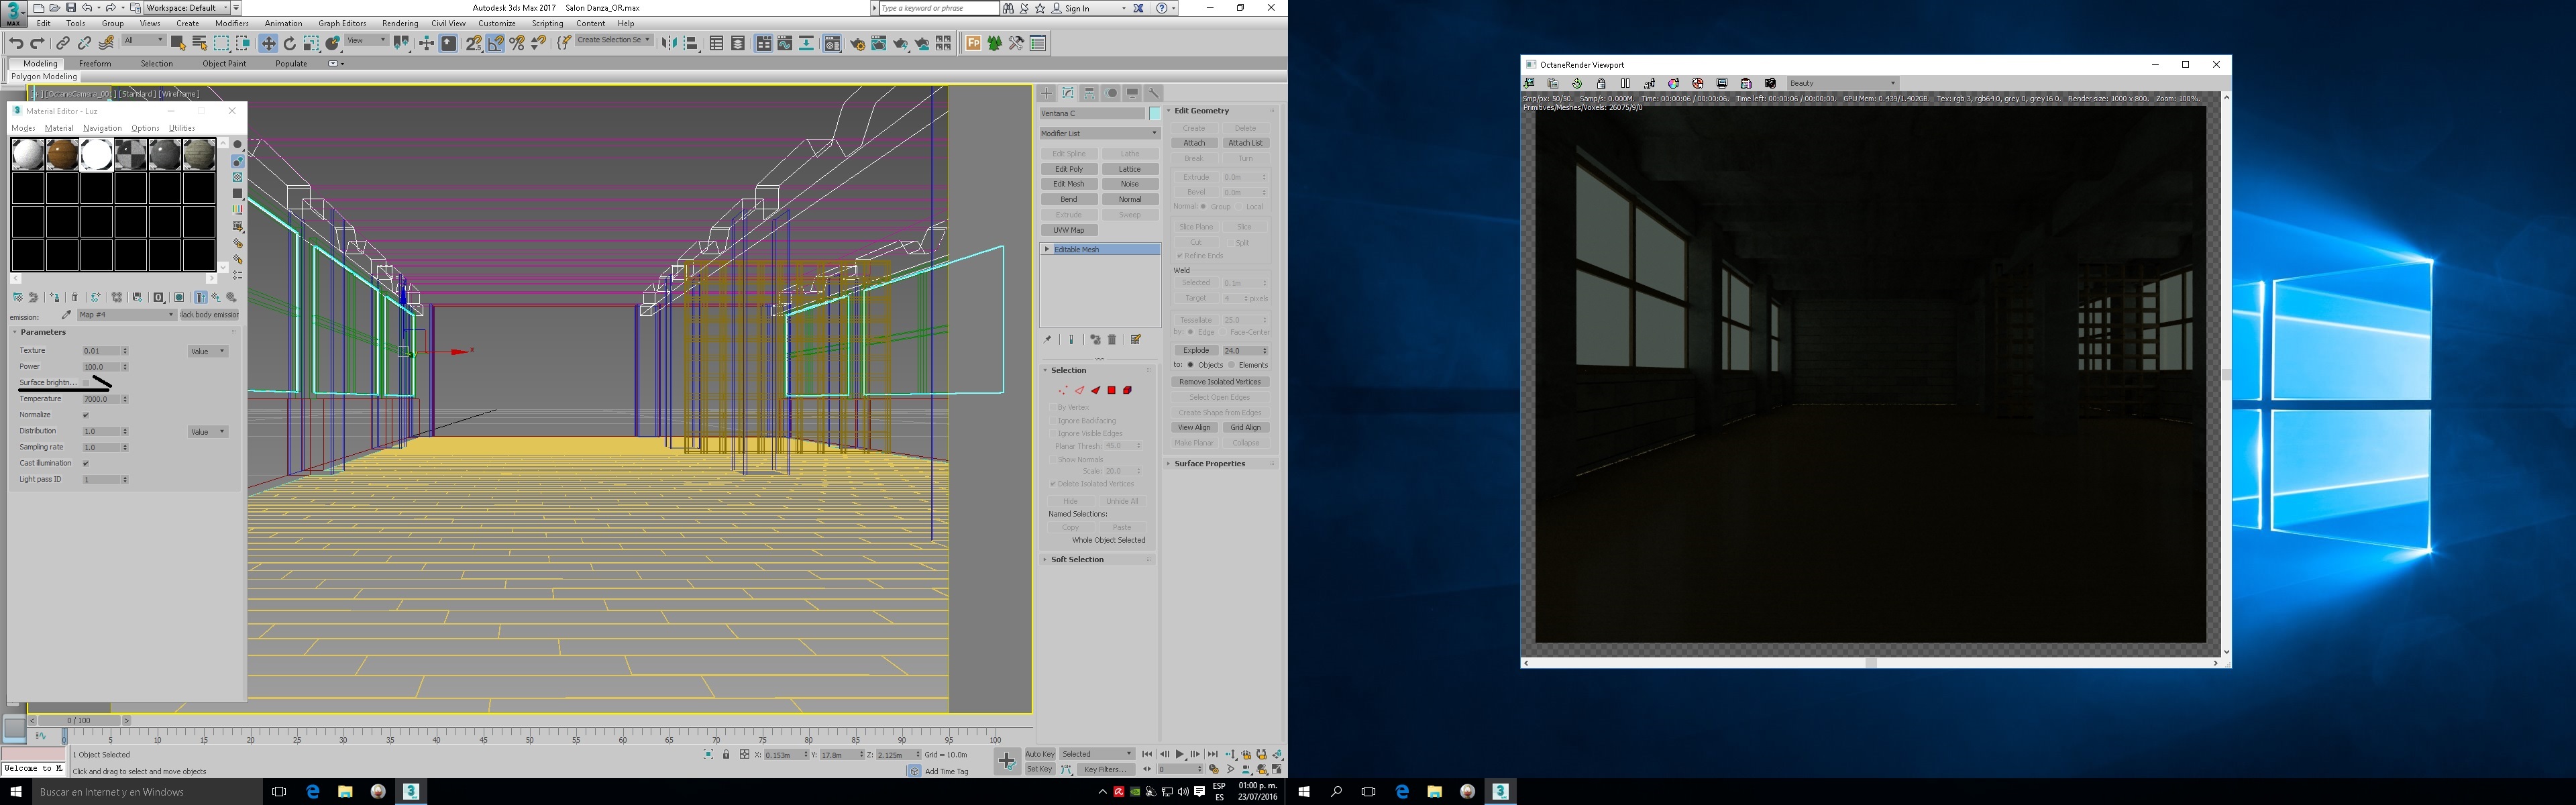Open the Beauty render pass dropdown
Viewport: 2576px width, 805px height.
click(x=1842, y=83)
